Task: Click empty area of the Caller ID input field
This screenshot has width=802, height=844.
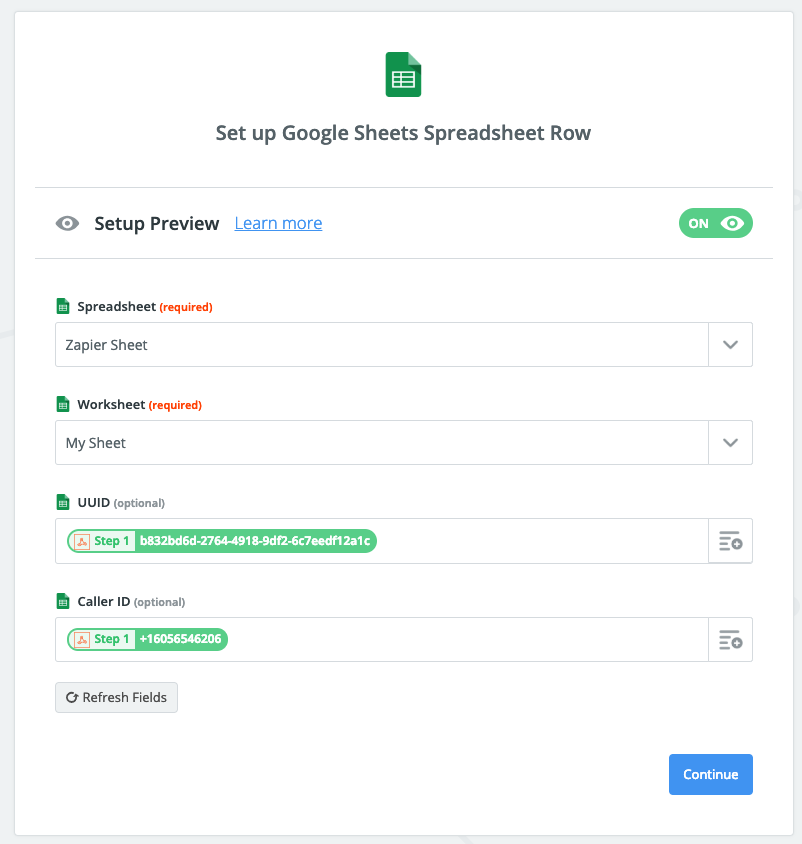Action: click(x=470, y=639)
